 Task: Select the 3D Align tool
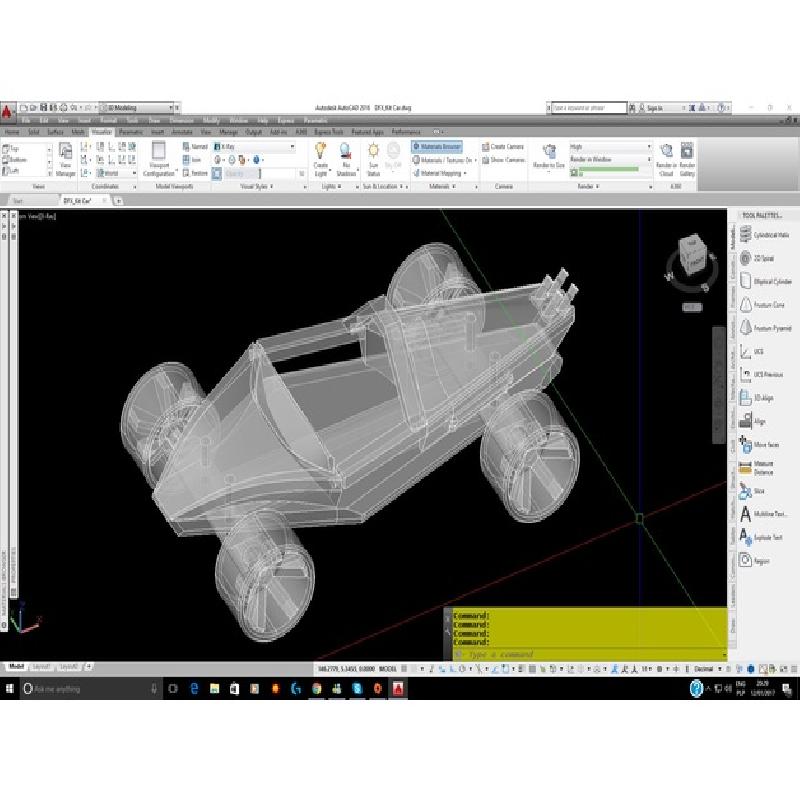pos(757,398)
